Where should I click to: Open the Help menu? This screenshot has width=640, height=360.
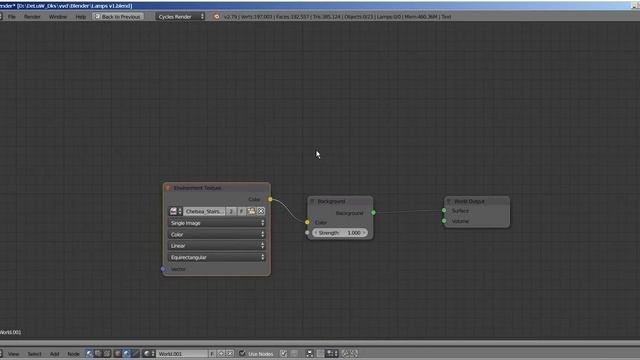pos(80,17)
